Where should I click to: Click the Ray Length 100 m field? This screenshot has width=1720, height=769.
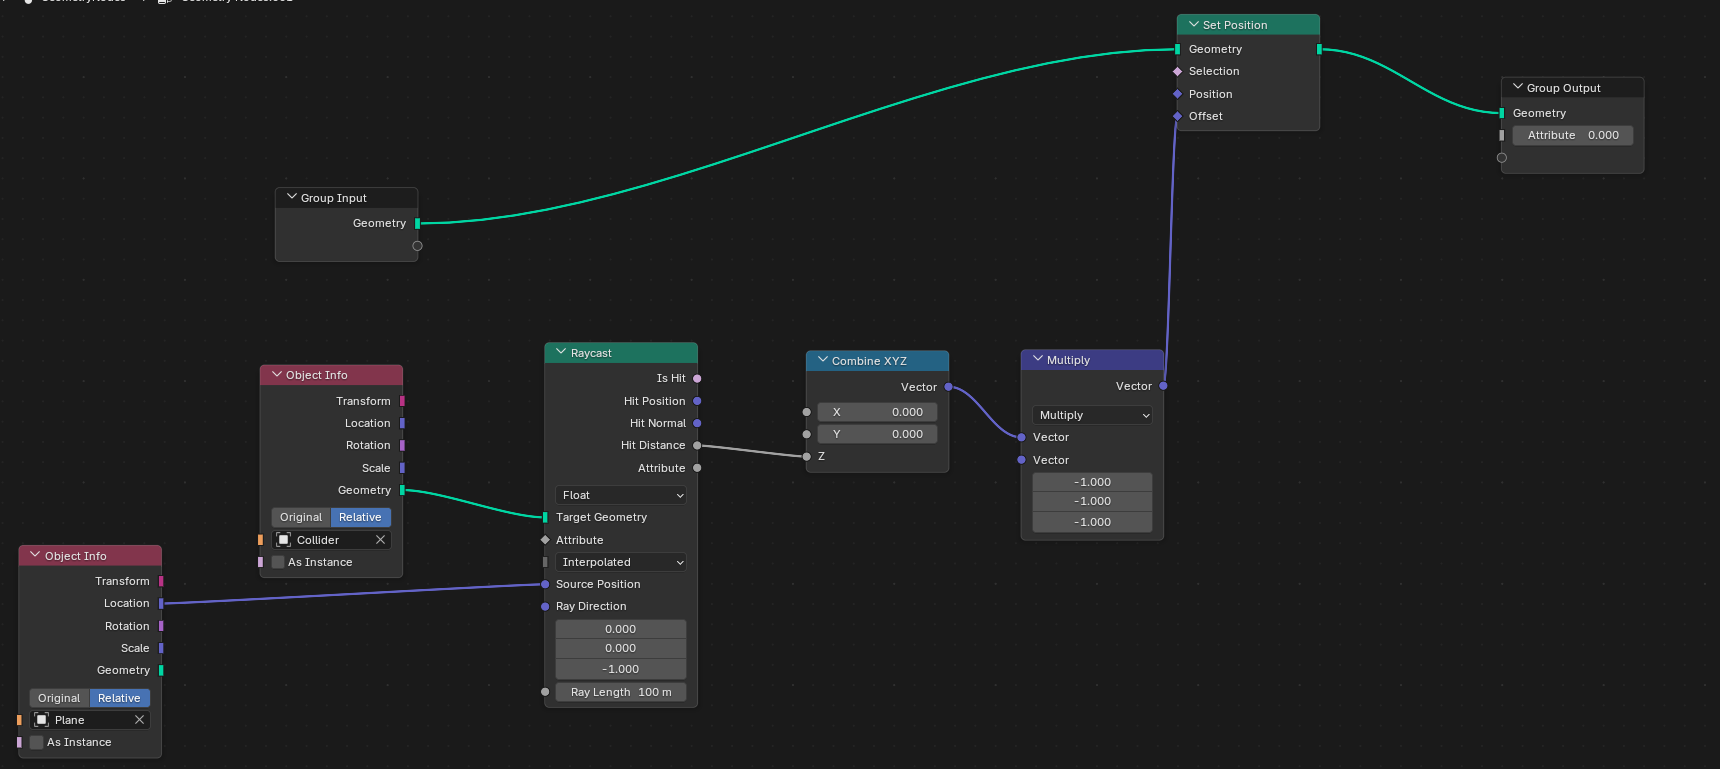[621, 692]
